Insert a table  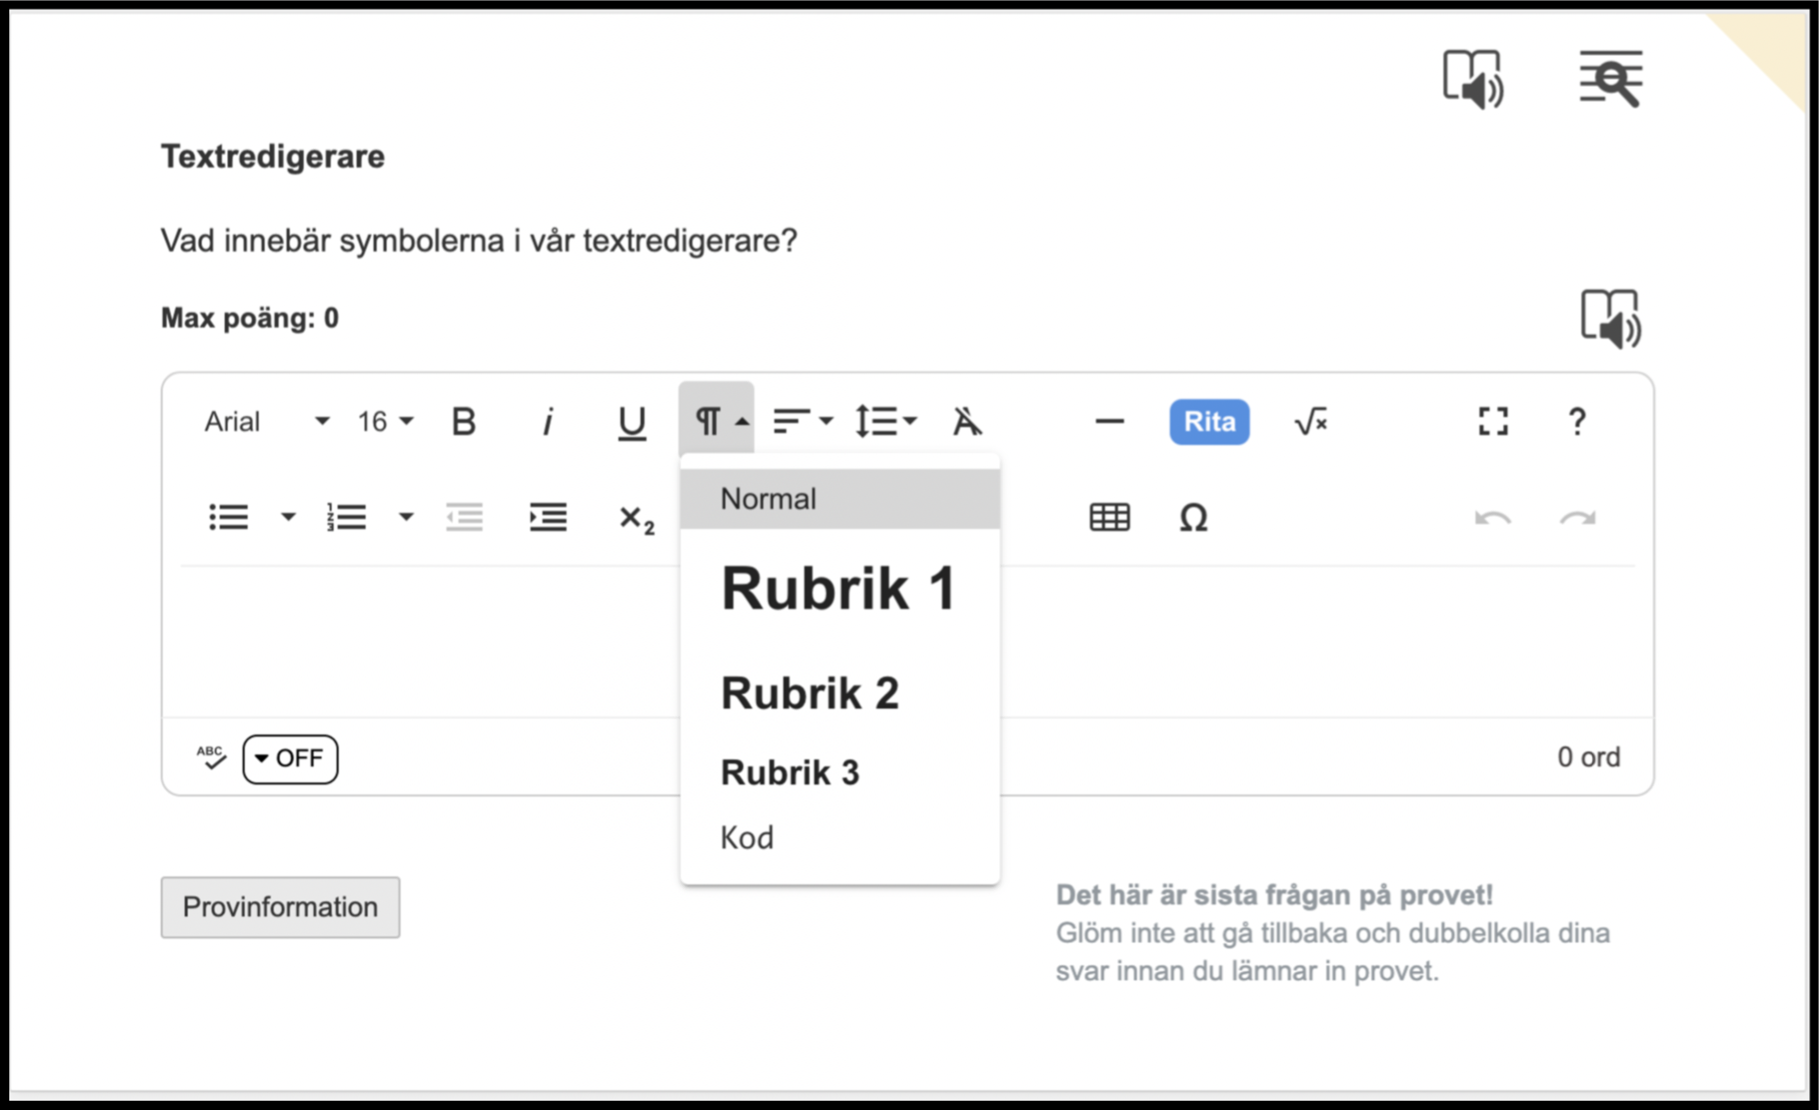(x=1109, y=517)
